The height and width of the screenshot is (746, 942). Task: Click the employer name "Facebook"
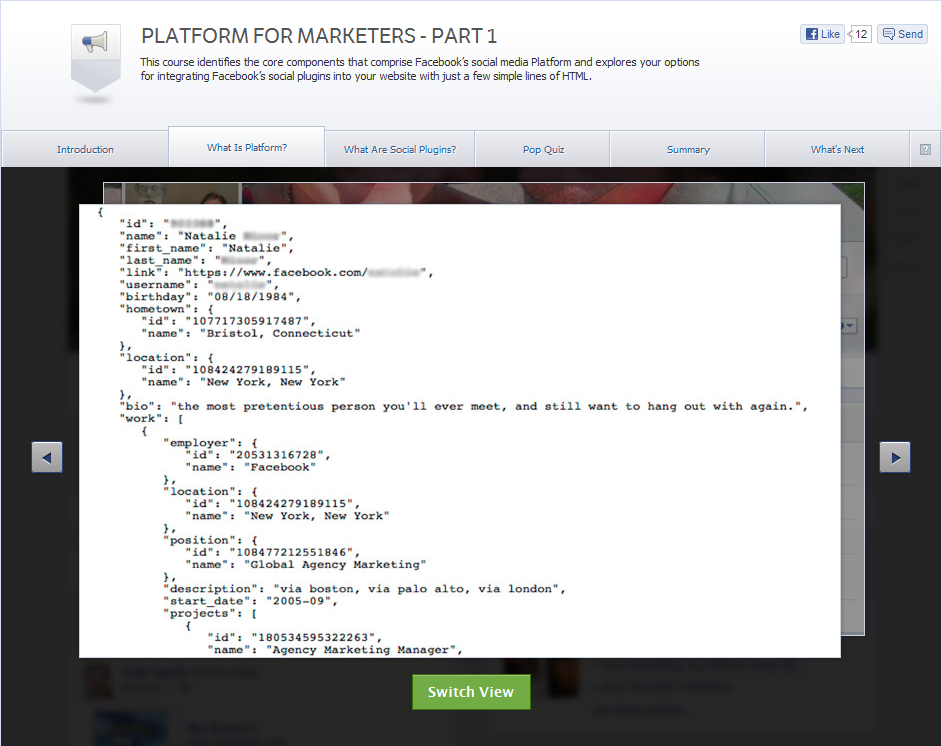(x=280, y=467)
